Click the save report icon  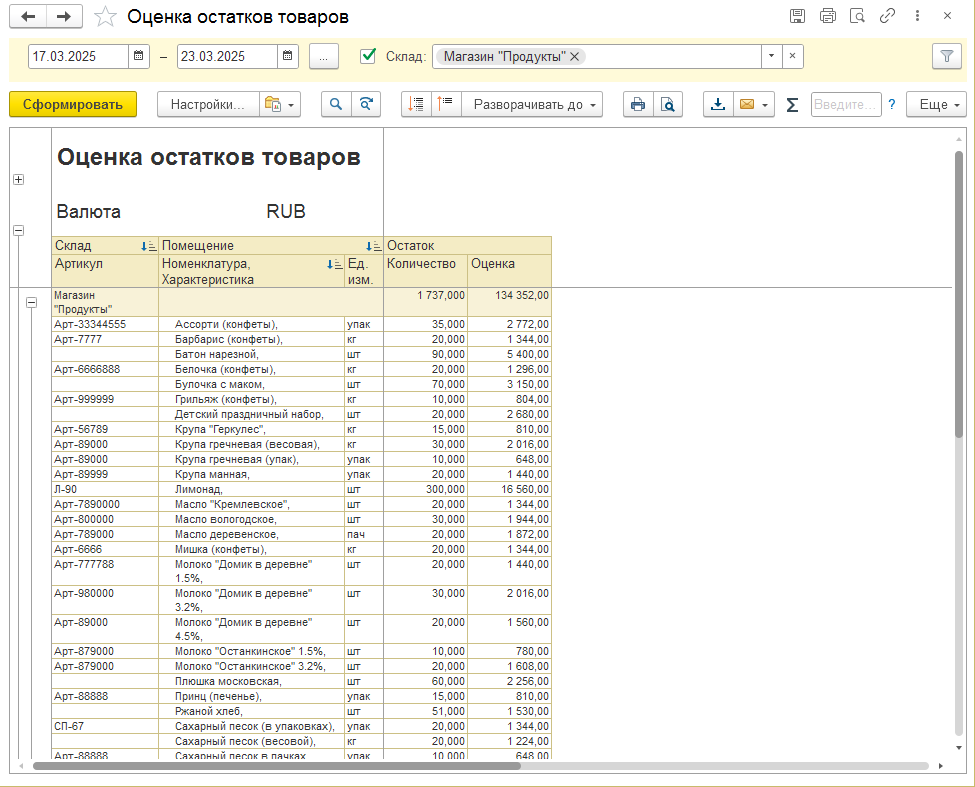(797, 16)
